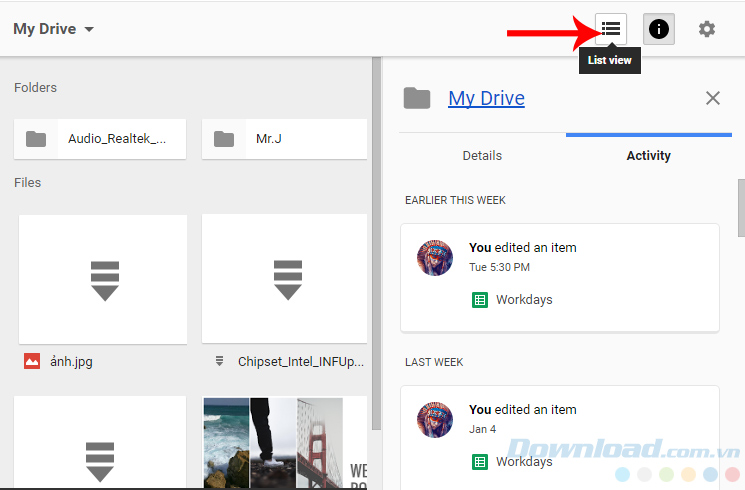Click the LAST WEEK heading

pos(434,362)
